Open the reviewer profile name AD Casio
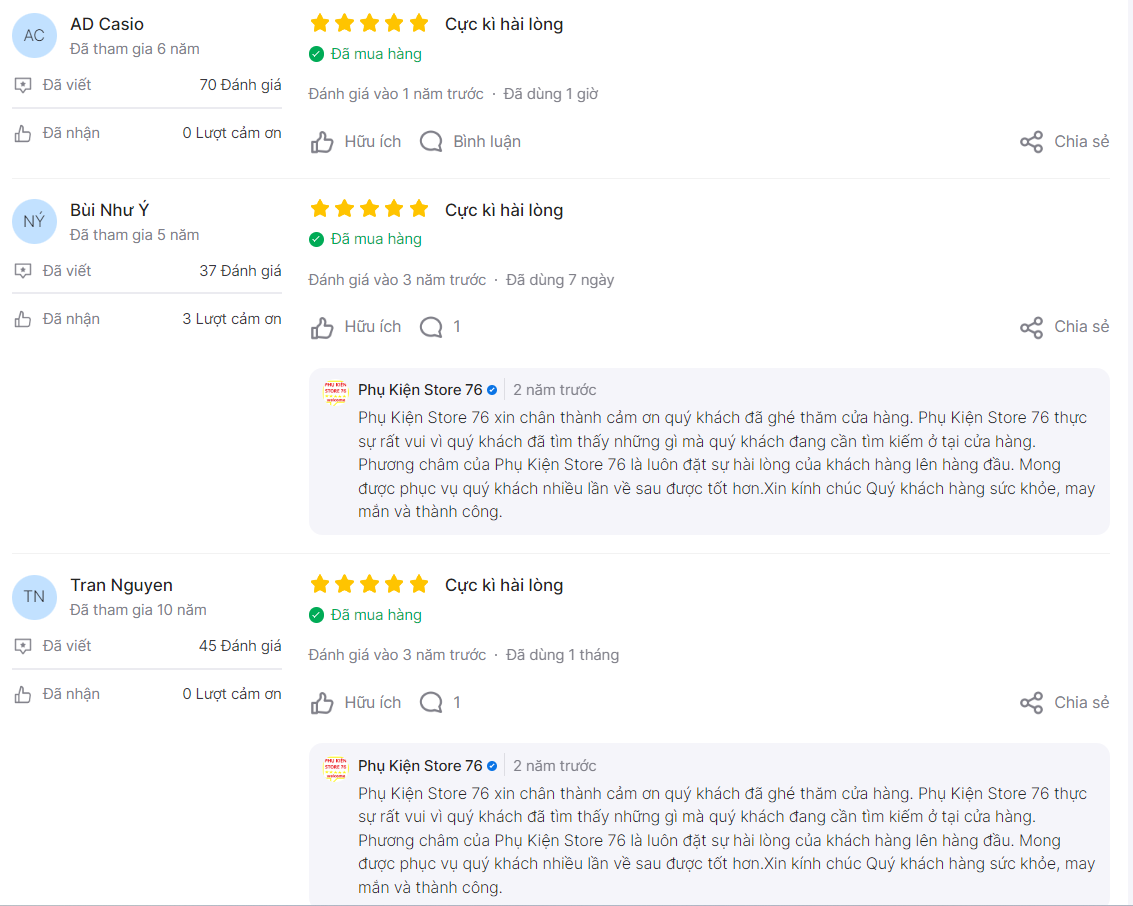The image size is (1133, 906). [x=107, y=24]
